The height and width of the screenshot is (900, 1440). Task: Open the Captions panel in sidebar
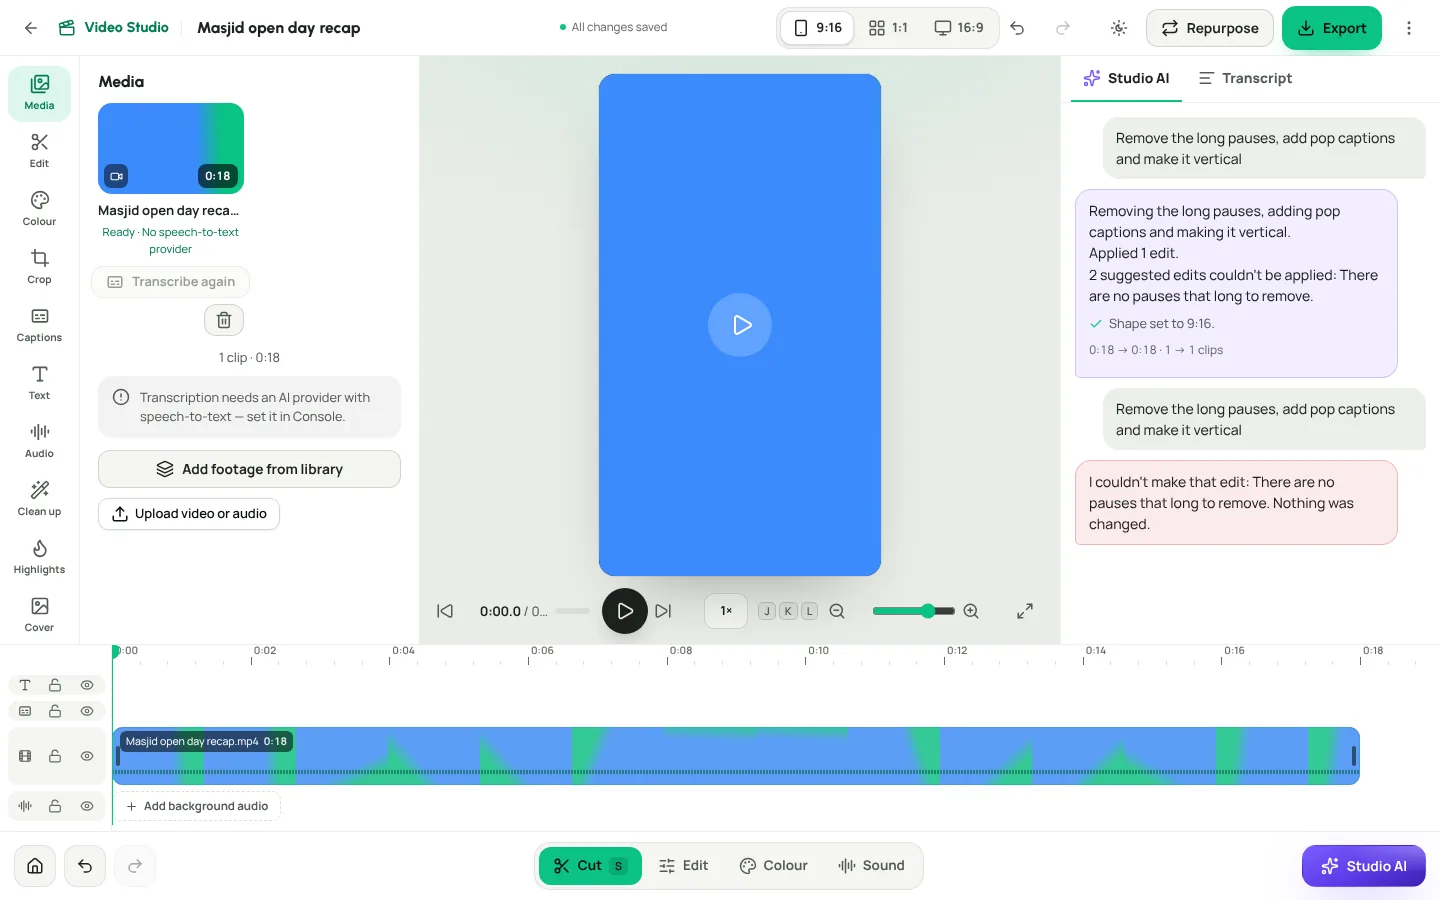click(x=39, y=325)
